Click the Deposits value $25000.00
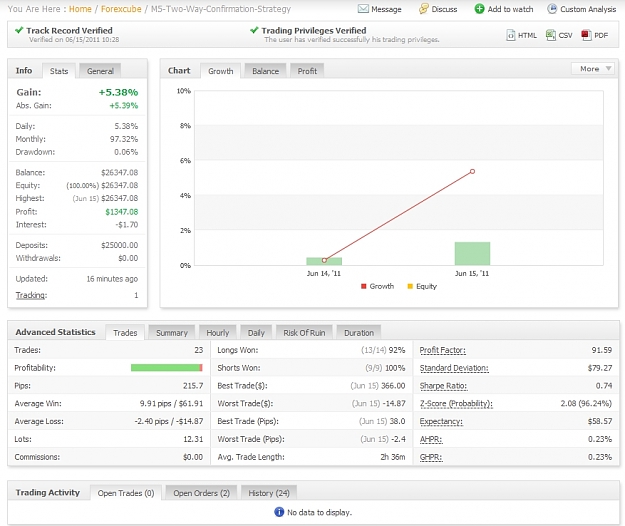Screen dimensions: 625x526 [x=120, y=245]
